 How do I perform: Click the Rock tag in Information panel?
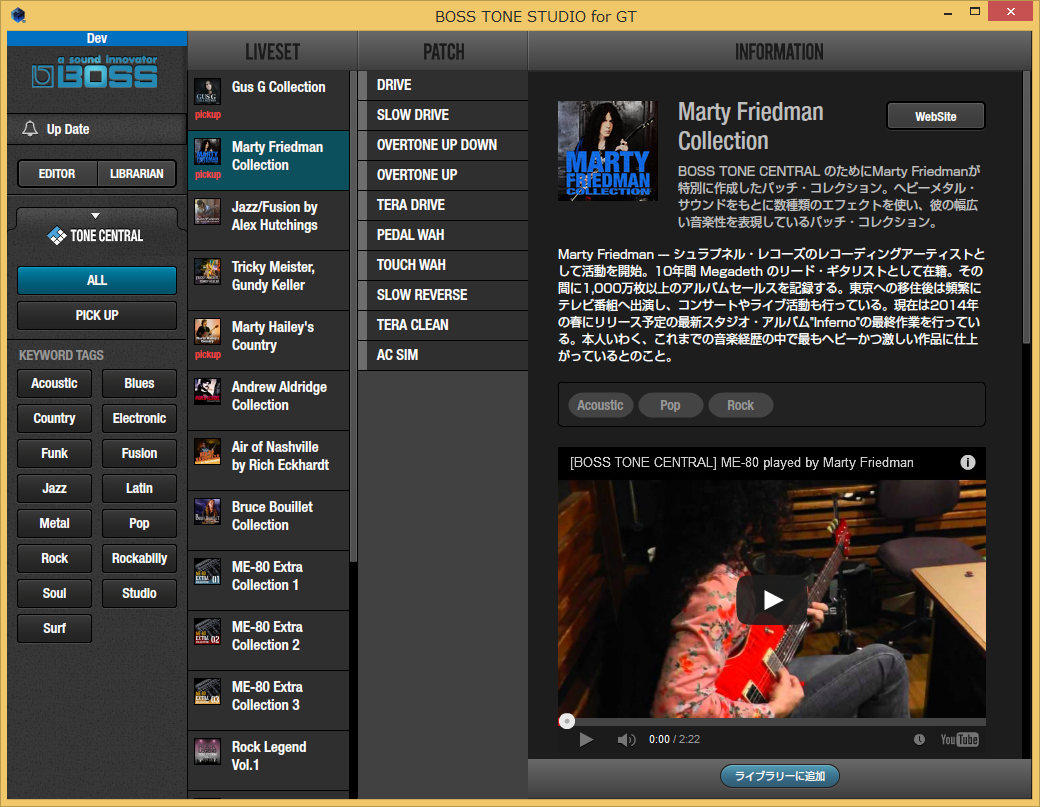[x=740, y=405]
